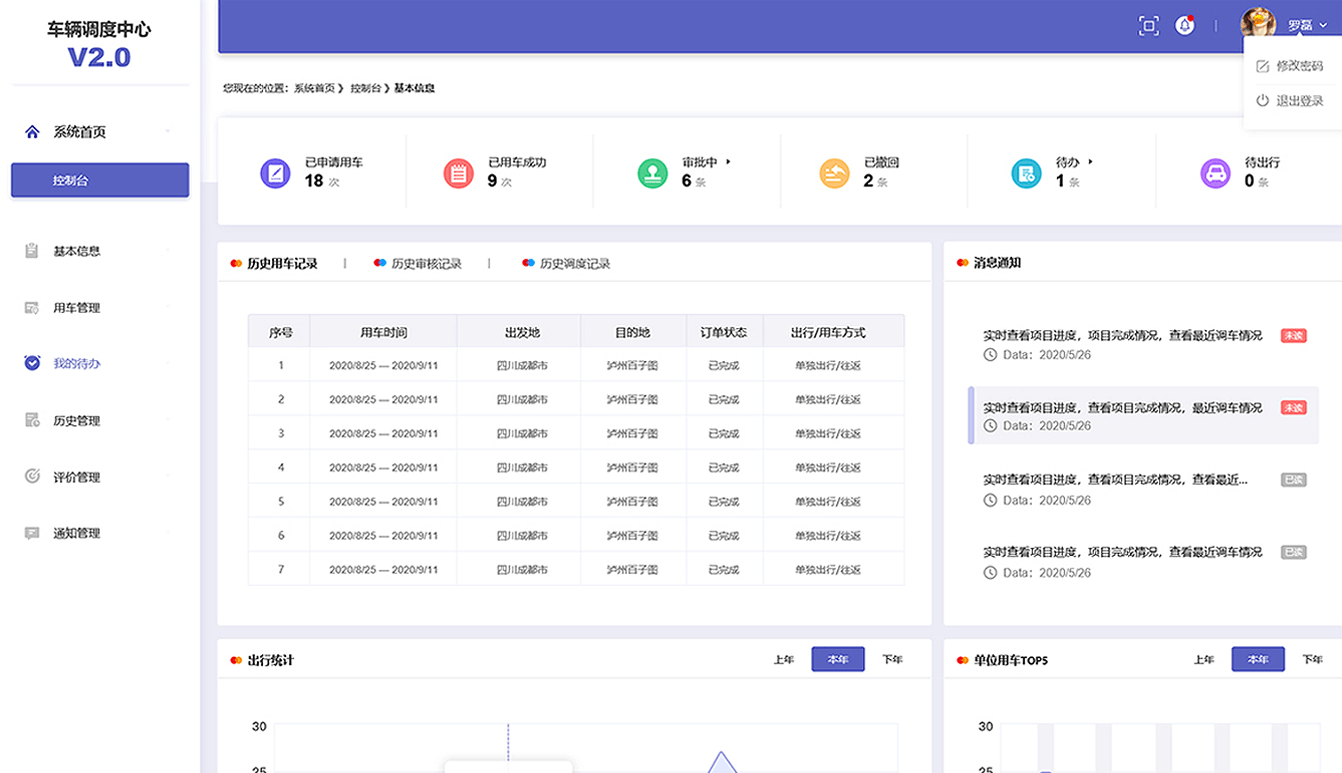The width and height of the screenshot is (1342, 773).
Task: Click the 审批中 green stat icon
Action: click(x=652, y=173)
